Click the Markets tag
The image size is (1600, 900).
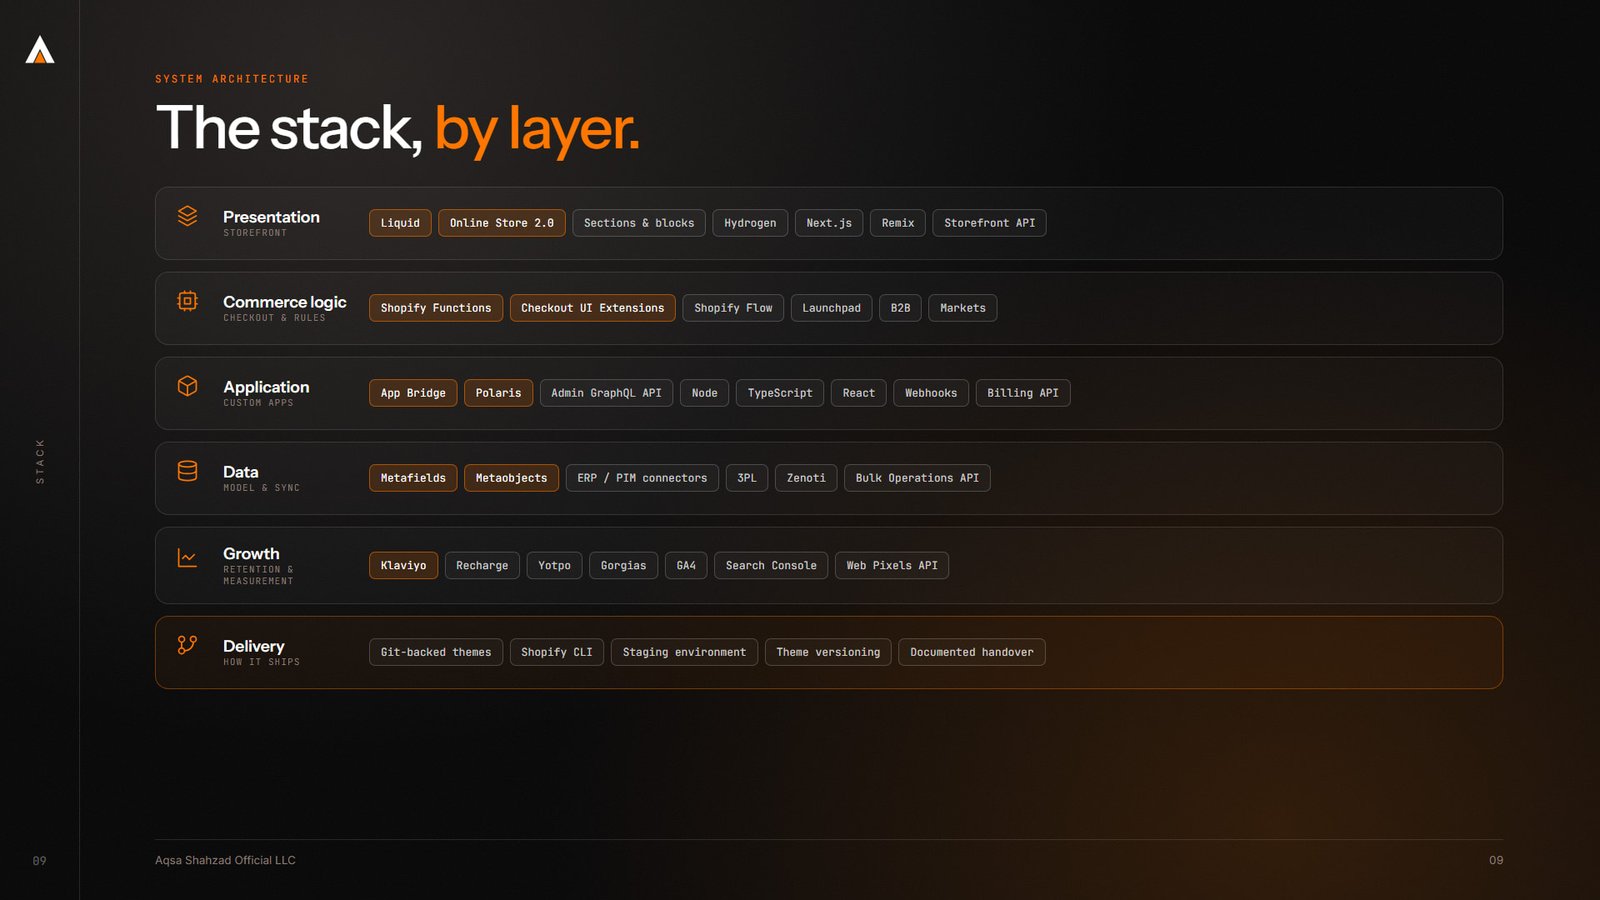tap(963, 308)
